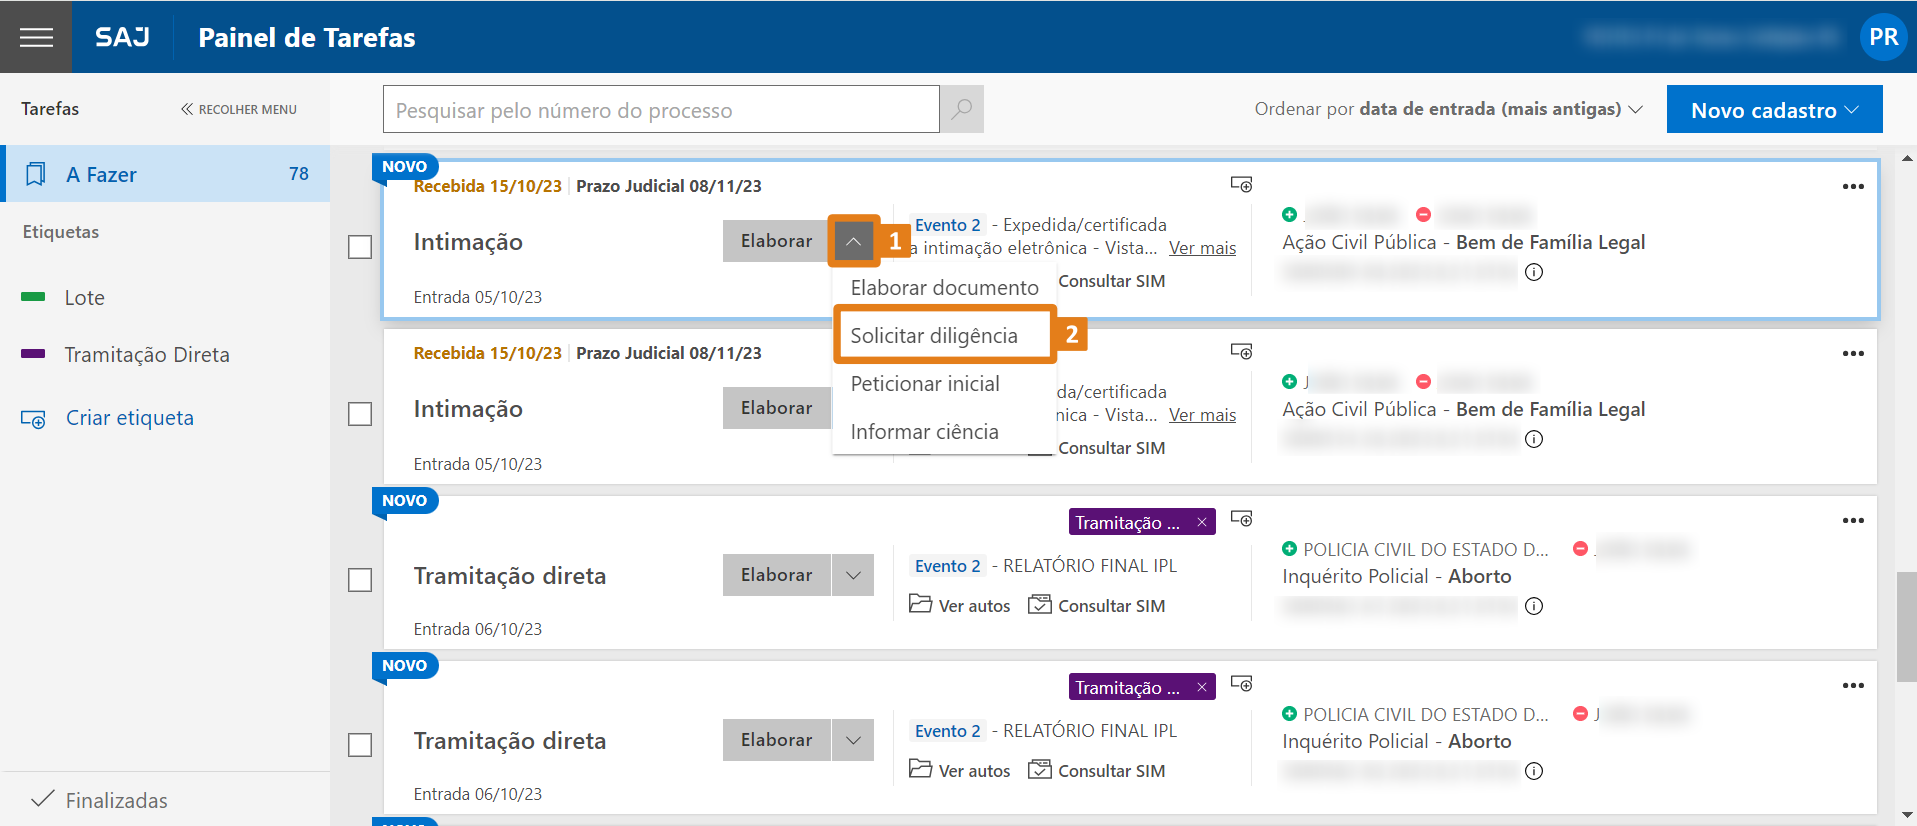The image size is (1917, 826).
Task: Focus the process number search field
Action: click(x=660, y=110)
